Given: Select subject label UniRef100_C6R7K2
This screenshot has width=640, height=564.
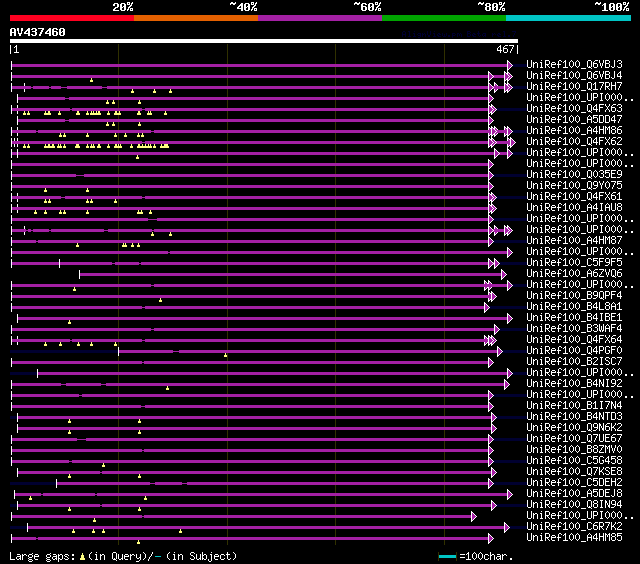Looking at the screenshot, I should (x=574, y=527).
